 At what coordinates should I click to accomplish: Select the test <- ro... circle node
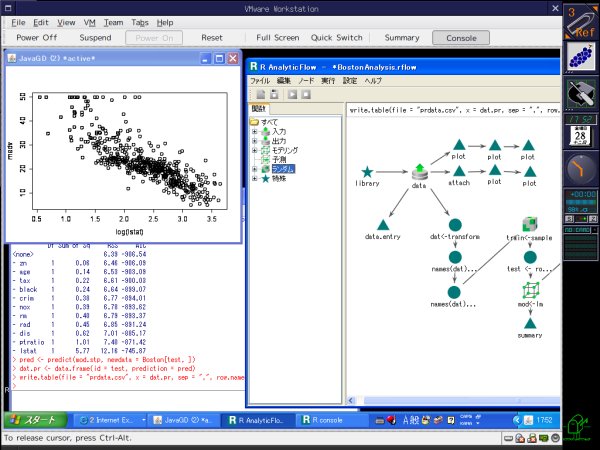530,257
